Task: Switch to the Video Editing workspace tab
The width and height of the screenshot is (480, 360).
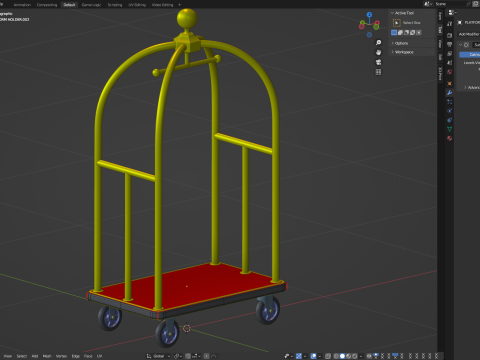Action: click(162, 5)
